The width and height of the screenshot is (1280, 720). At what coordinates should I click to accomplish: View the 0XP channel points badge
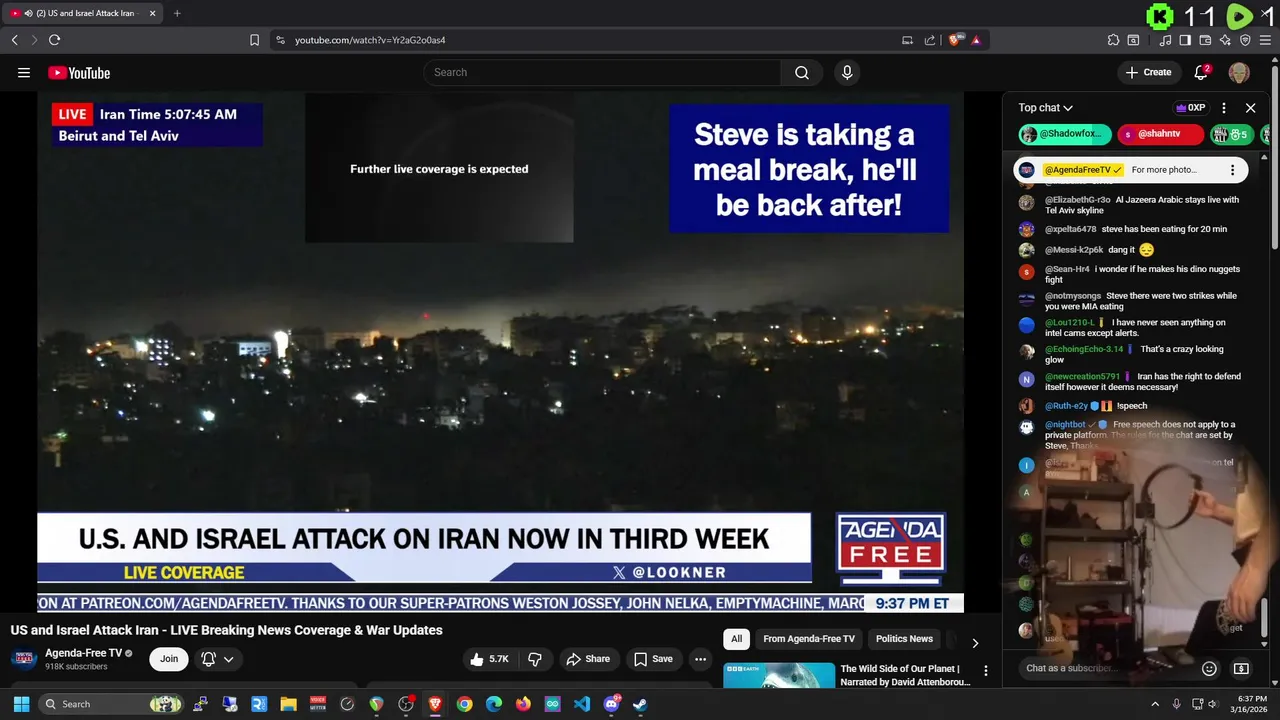click(1190, 108)
